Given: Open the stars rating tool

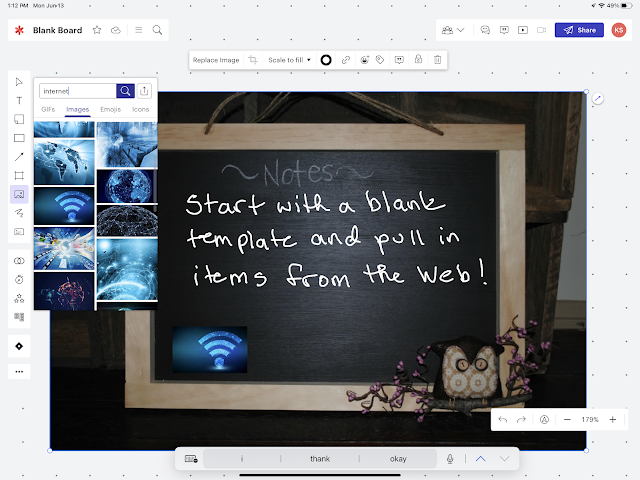Looking at the screenshot, I should click(19, 298).
